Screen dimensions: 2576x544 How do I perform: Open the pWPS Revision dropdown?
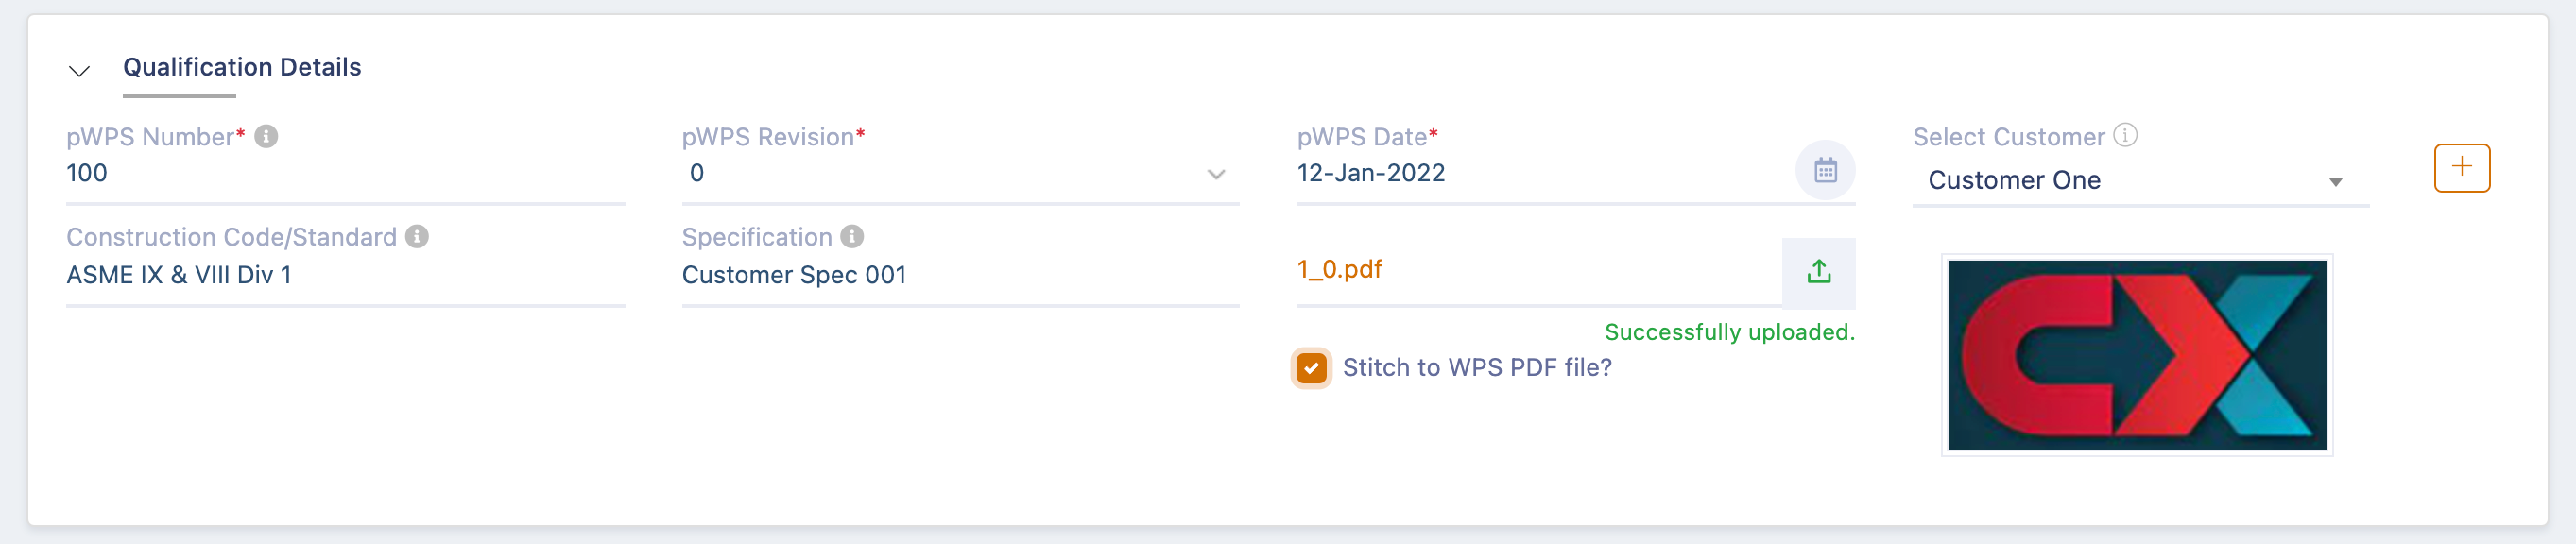tap(960, 174)
